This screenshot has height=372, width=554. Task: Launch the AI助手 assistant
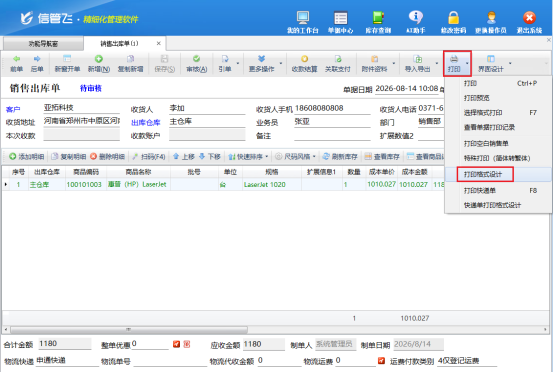[416, 22]
